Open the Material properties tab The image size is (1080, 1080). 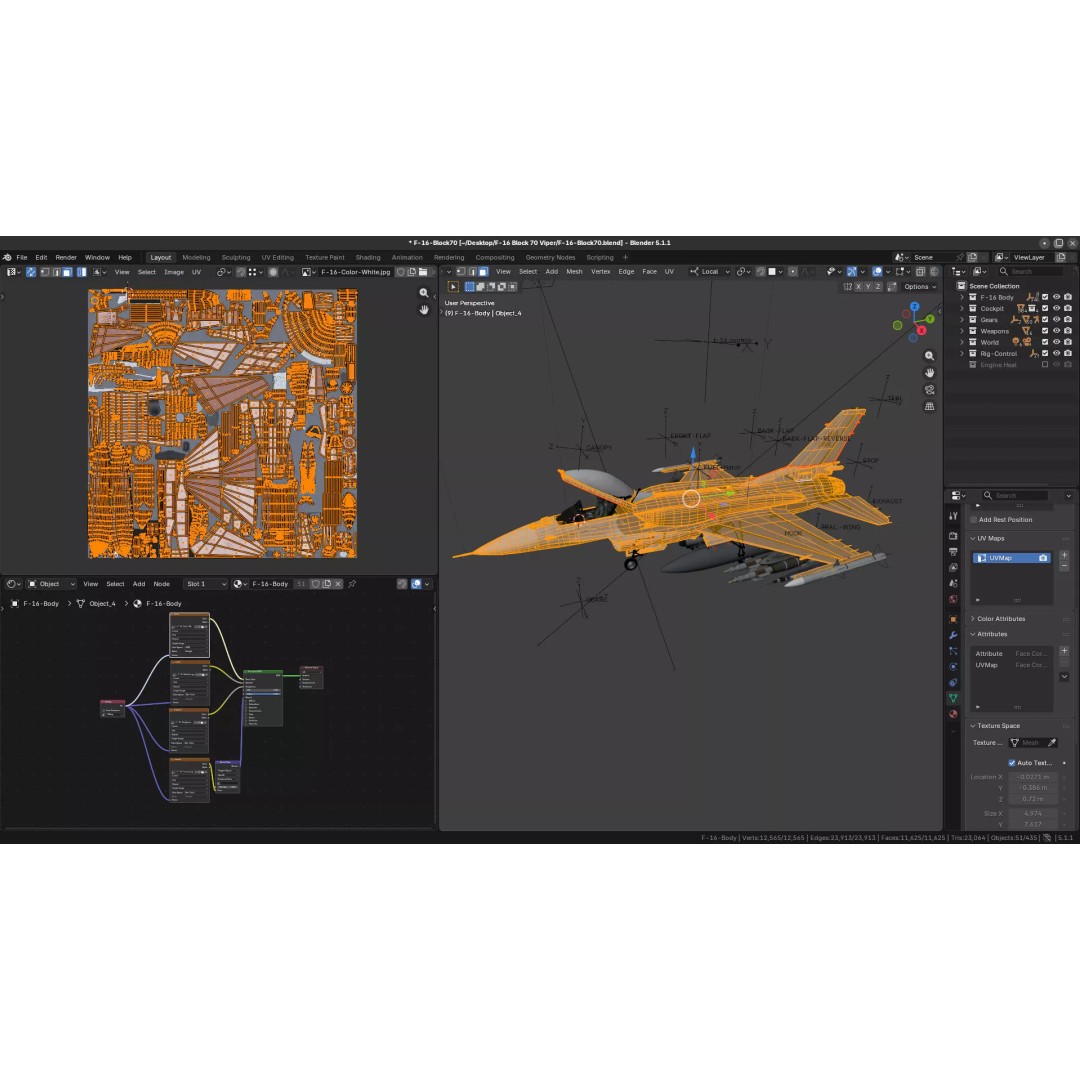pyautogui.click(x=953, y=714)
